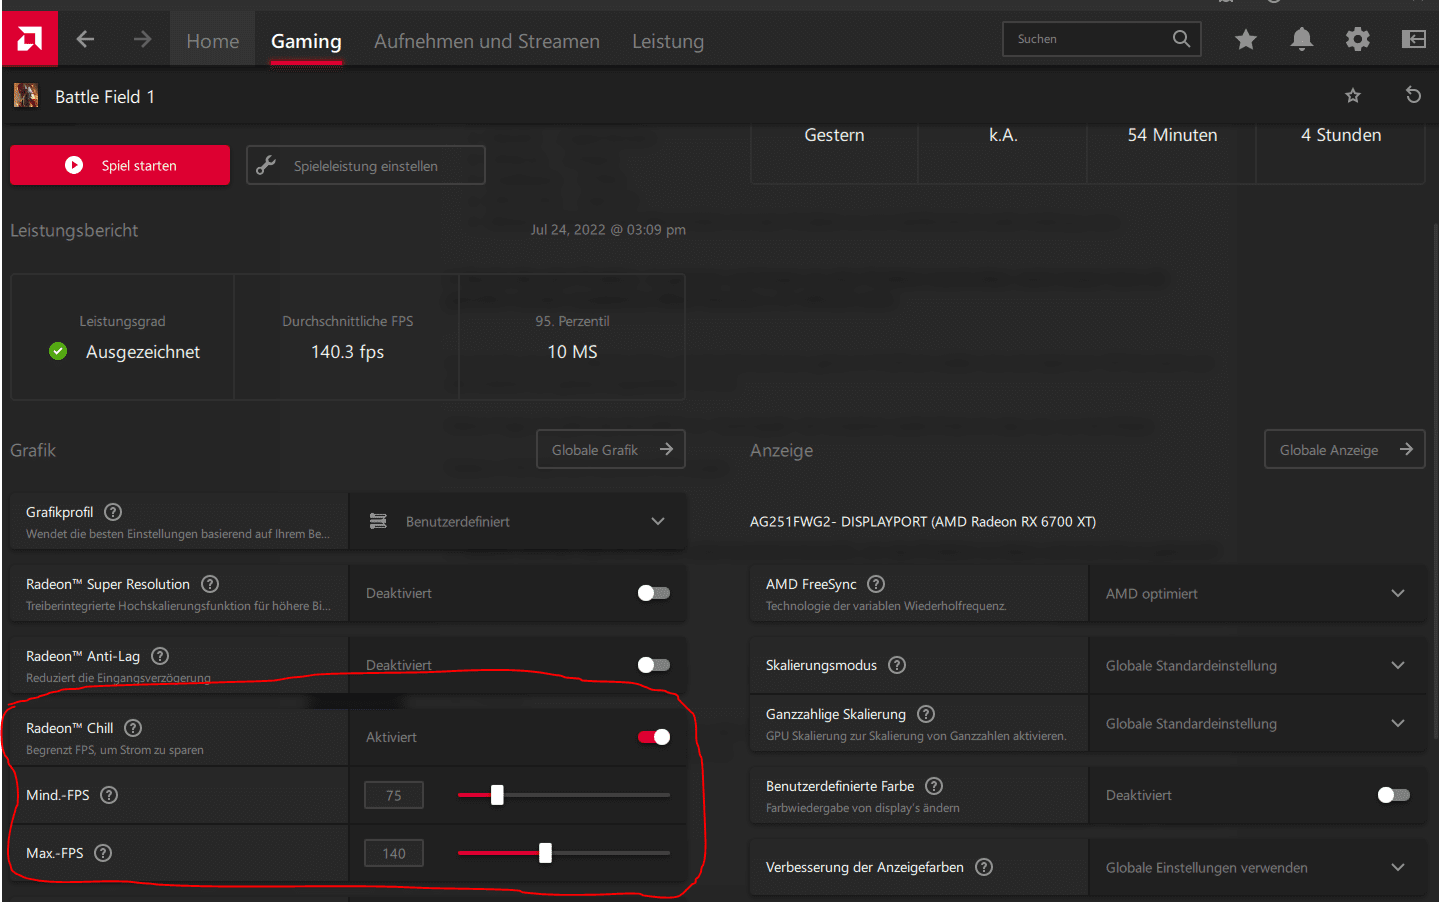Show help for Grafikprofil
This screenshot has width=1439, height=902.
point(113,512)
